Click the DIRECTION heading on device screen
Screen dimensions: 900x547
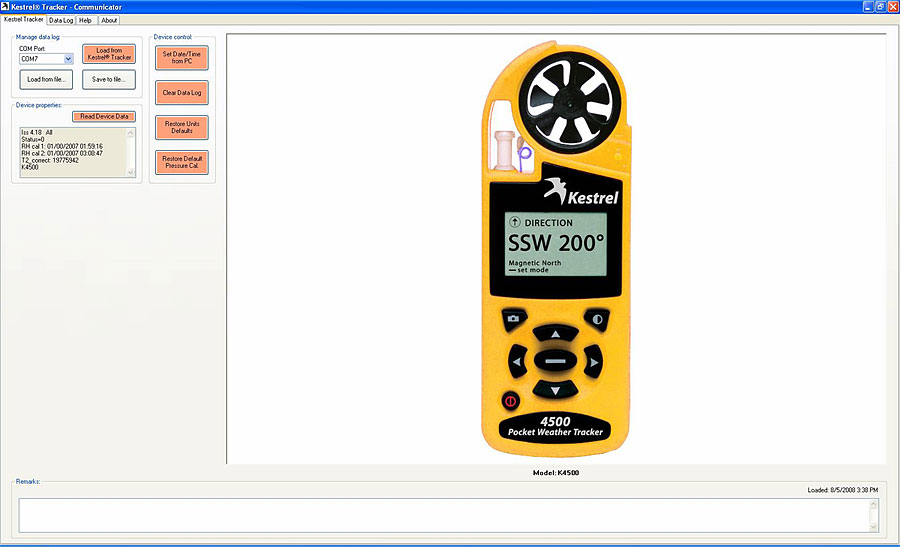click(548, 223)
